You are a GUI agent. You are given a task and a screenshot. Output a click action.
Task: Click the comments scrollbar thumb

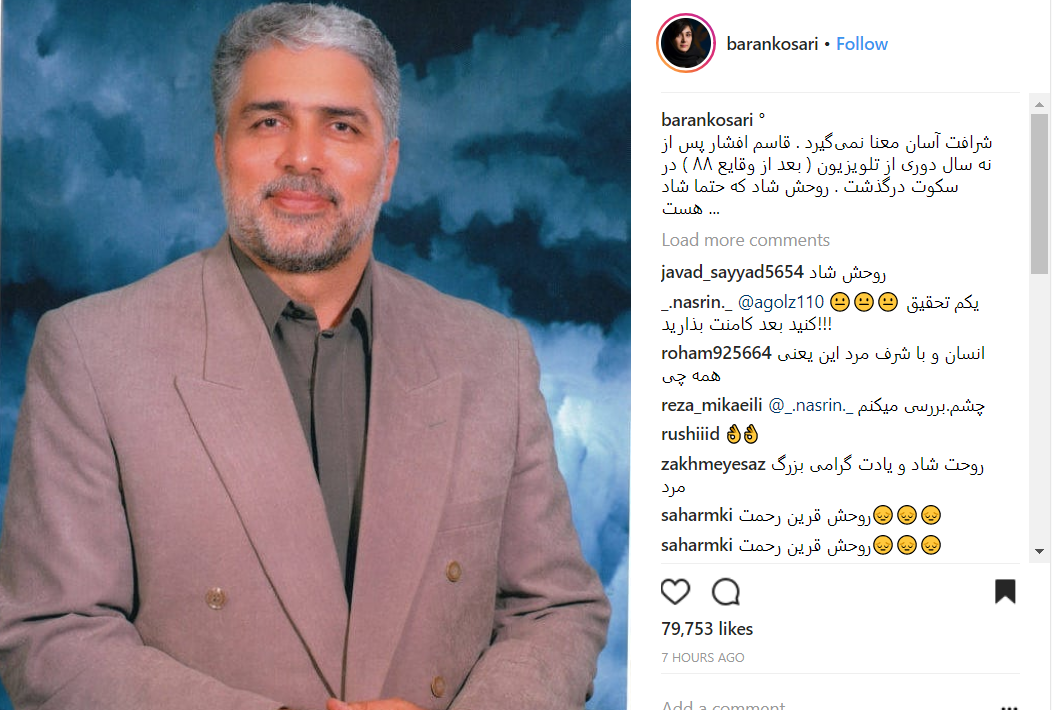coord(1039,193)
